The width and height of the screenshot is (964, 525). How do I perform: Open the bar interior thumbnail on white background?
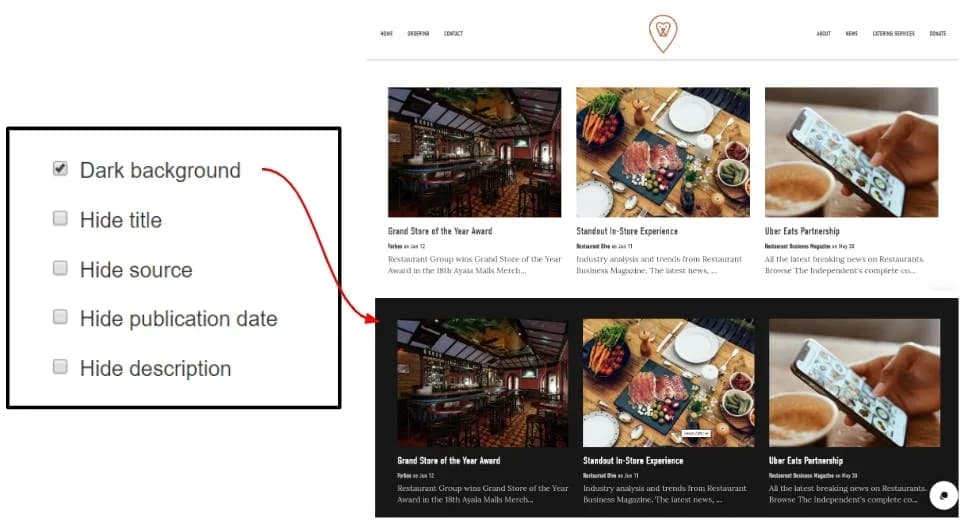coord(474,152)
